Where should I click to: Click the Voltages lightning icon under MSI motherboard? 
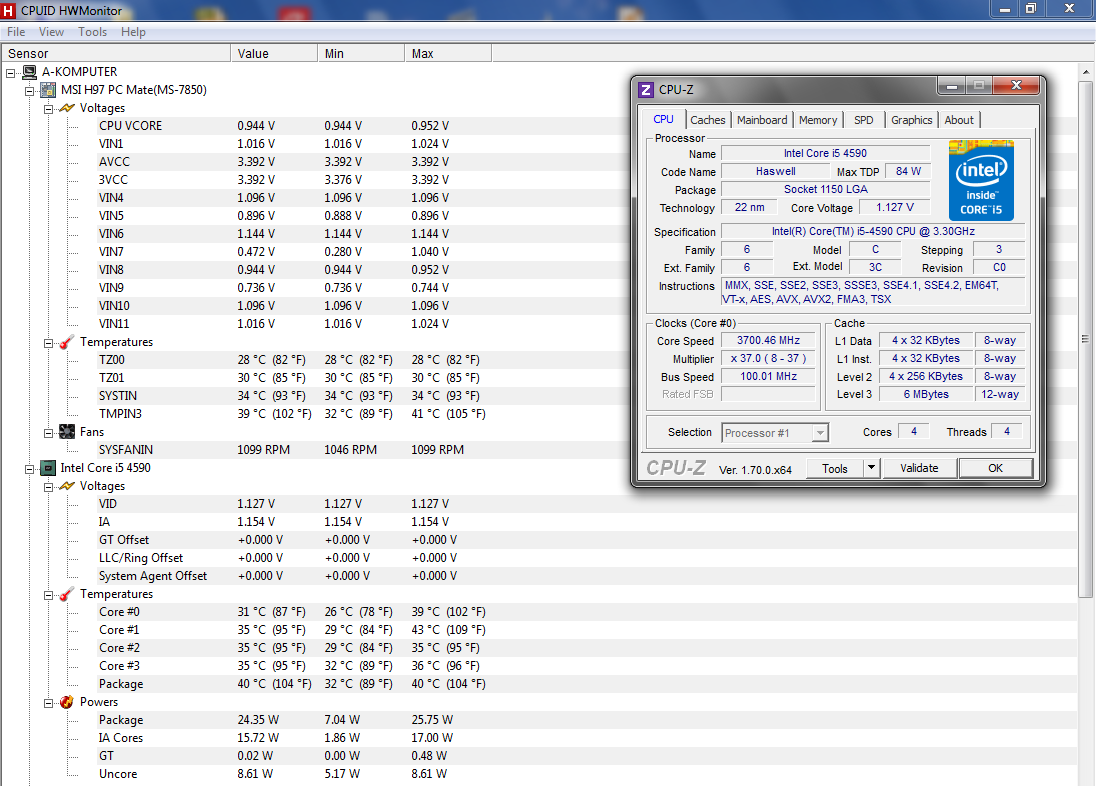pos(67,108)
